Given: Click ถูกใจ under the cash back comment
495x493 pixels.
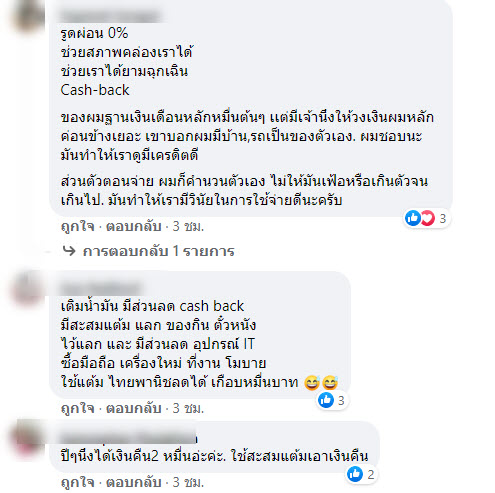Looking at the screenshot, I should tap(78, 408).
